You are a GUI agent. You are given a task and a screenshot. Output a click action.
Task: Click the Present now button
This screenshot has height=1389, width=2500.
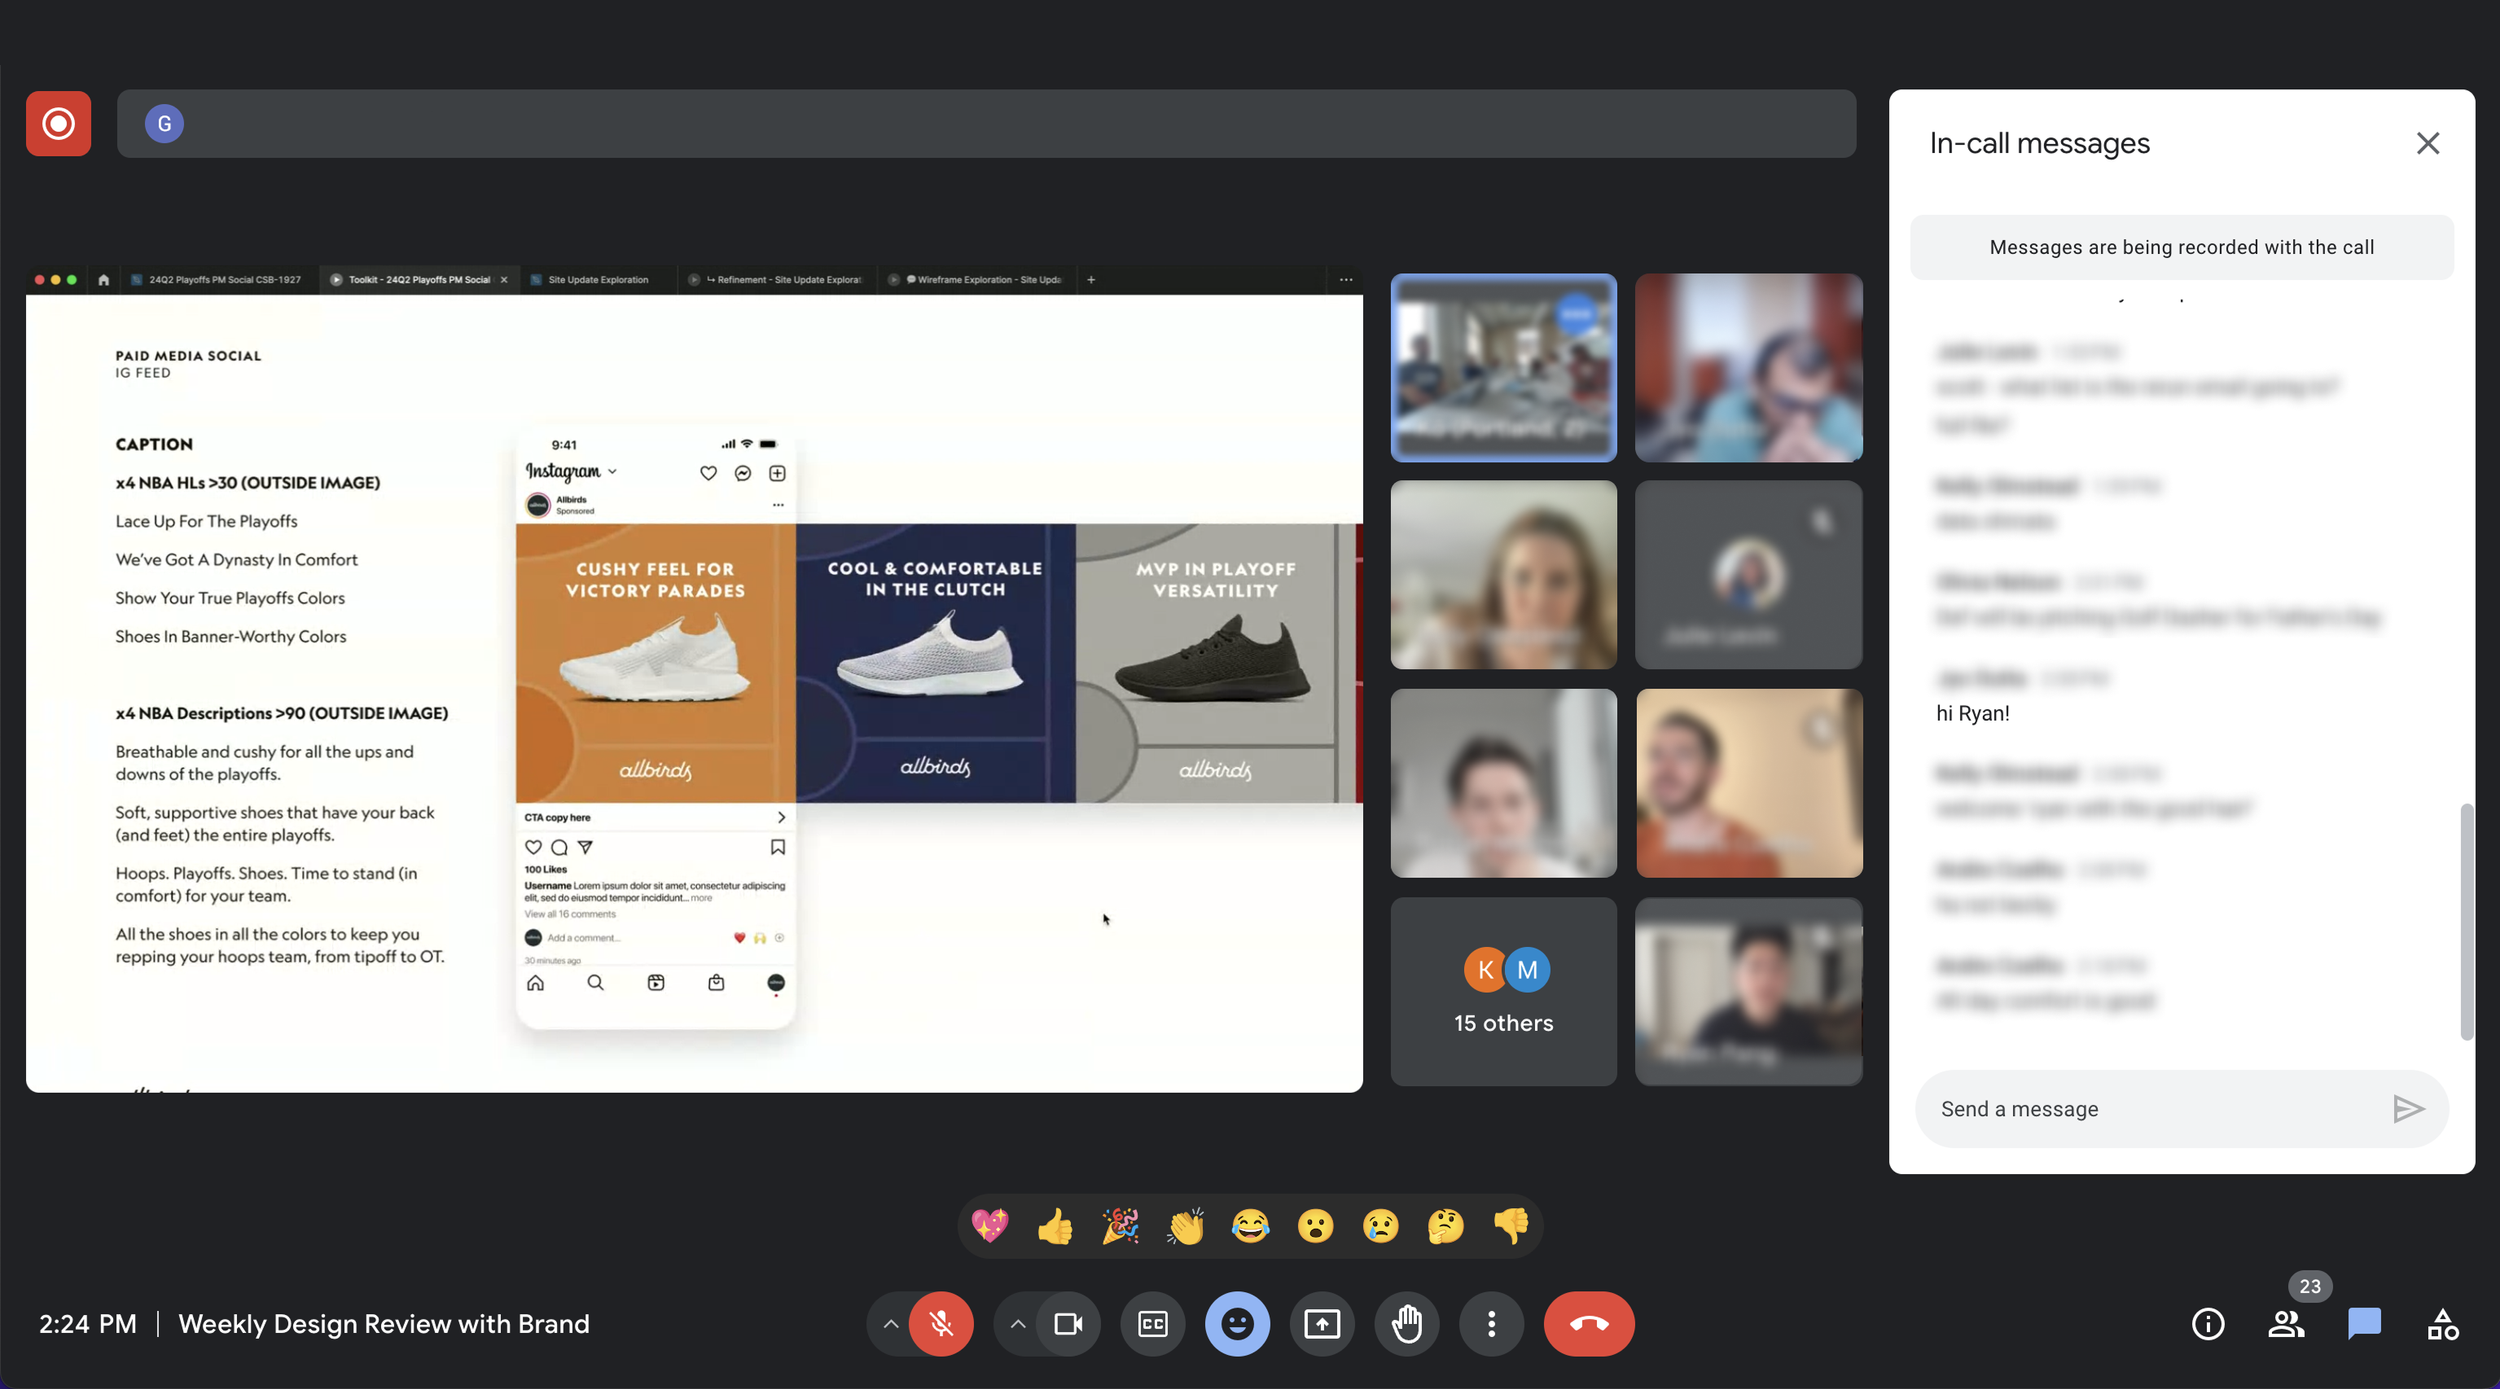(x=1322, y=1324)
